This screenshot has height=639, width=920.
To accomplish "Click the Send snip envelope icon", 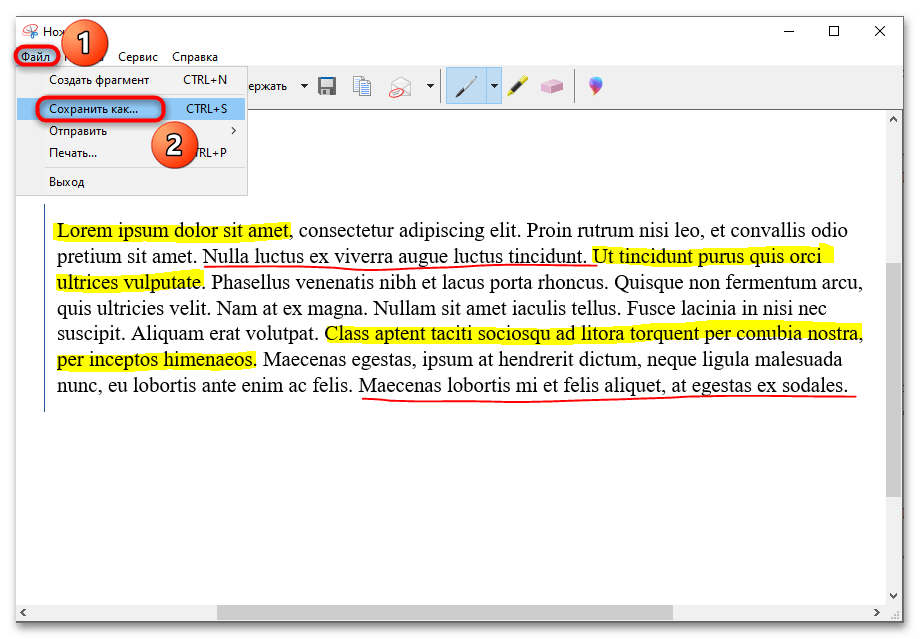I will [401, 87].
